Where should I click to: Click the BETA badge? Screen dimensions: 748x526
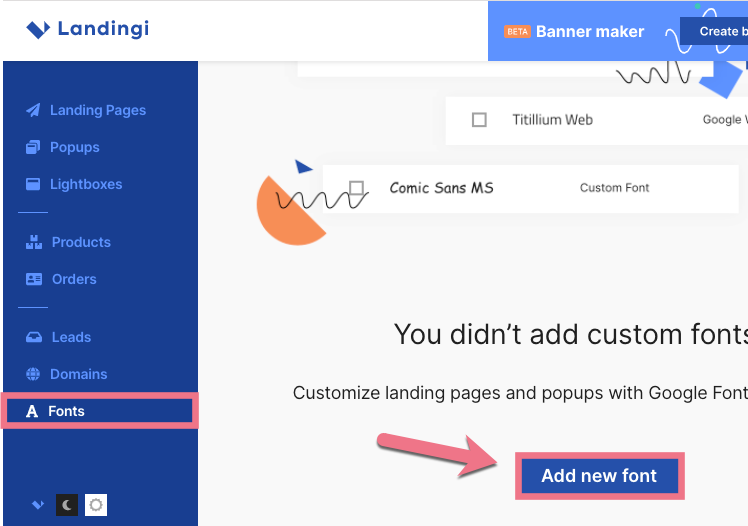click(517, 32)
